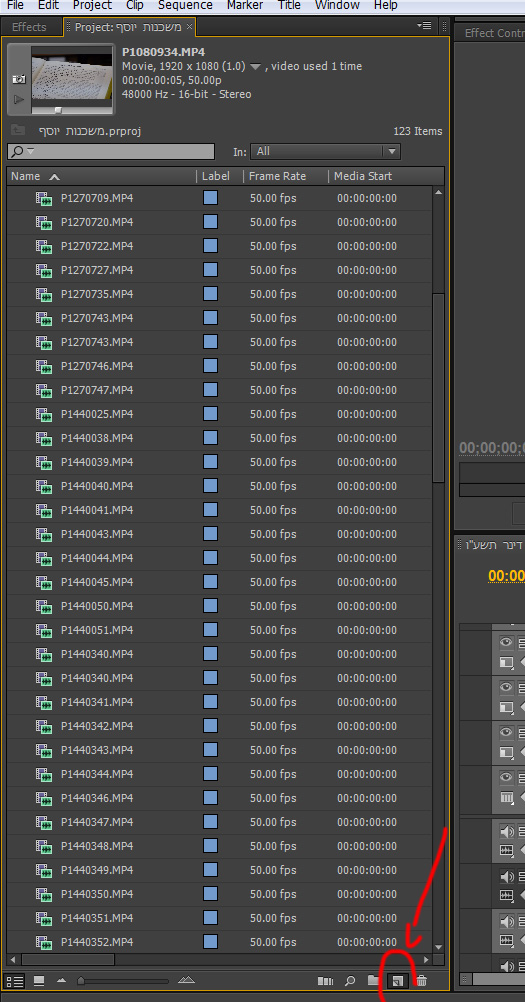Open the Find magnifier icon in project panel footer
The width and height of the screenshot is (525, 1002).
pos(350,980)
